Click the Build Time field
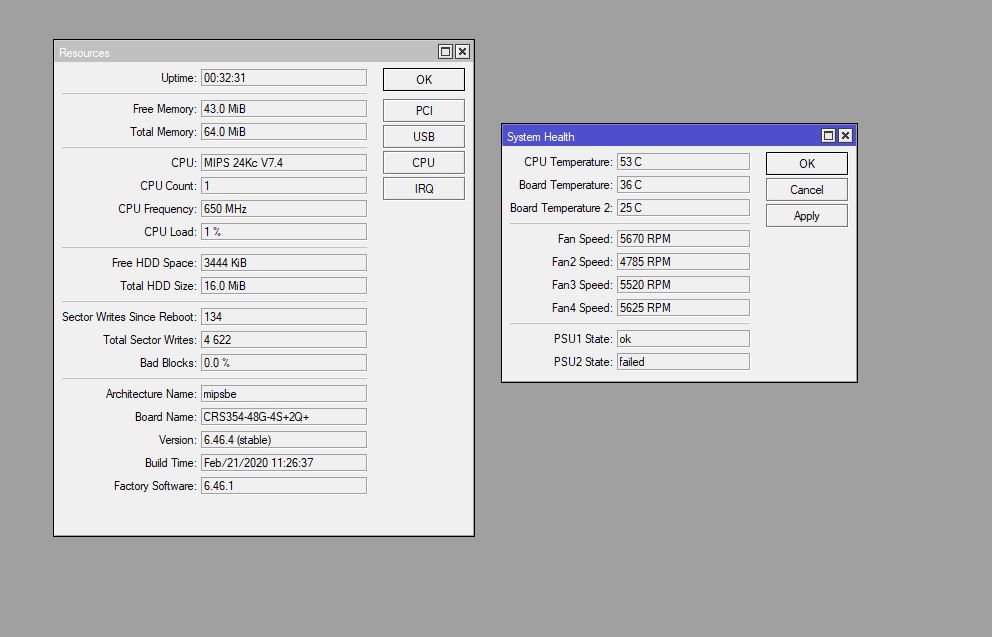The width and height of the screenshot is (992, 637). click(283, 462)
